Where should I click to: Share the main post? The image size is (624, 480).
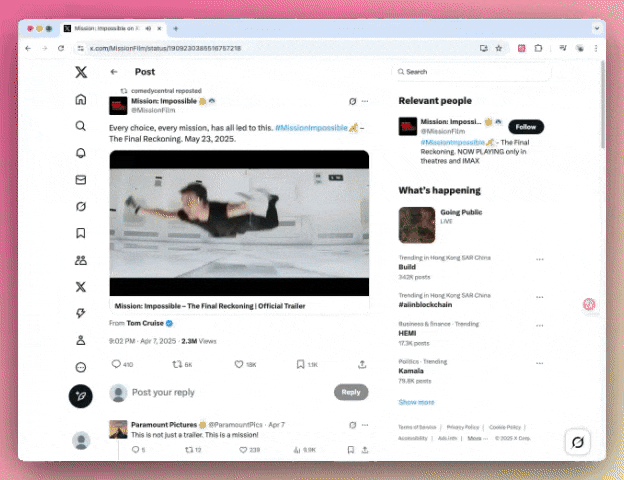click(x=362, y=364)
